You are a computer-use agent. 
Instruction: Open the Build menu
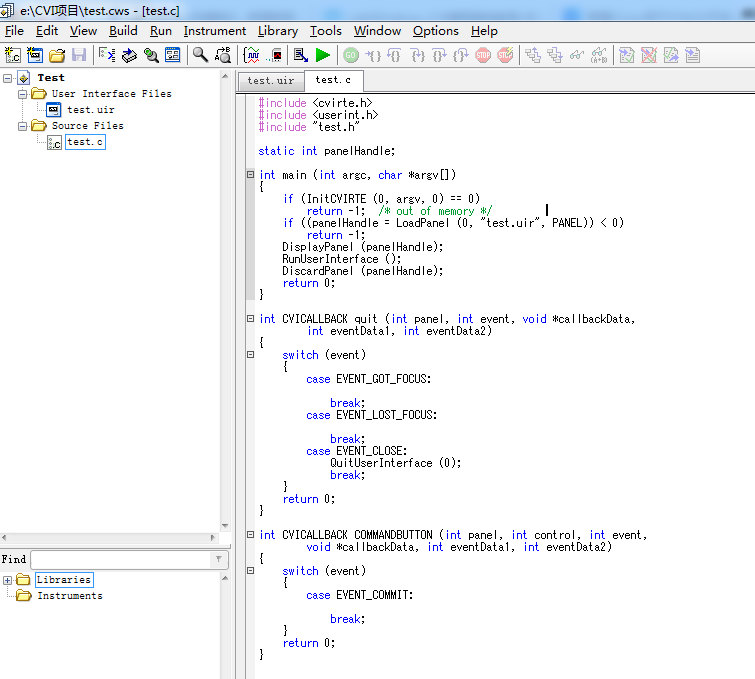pyautogui.click(x=123, y=31)
